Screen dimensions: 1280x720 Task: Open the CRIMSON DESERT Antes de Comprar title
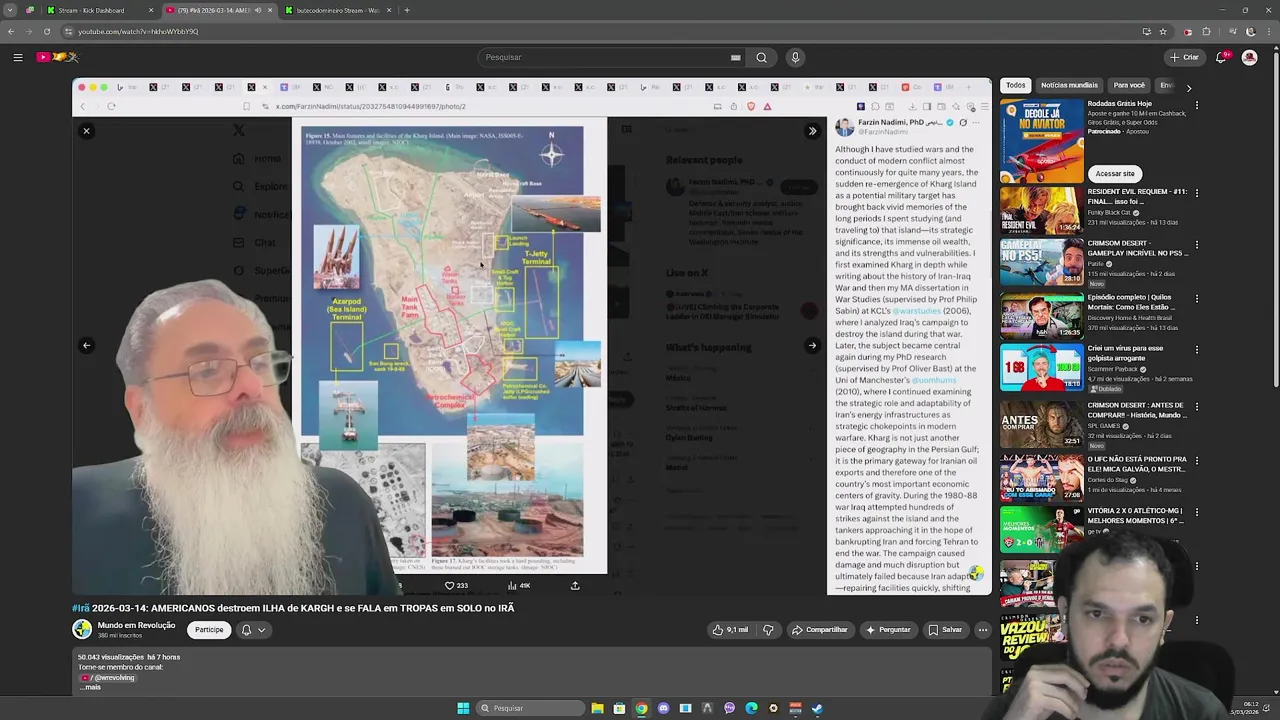pos(1137,410)
